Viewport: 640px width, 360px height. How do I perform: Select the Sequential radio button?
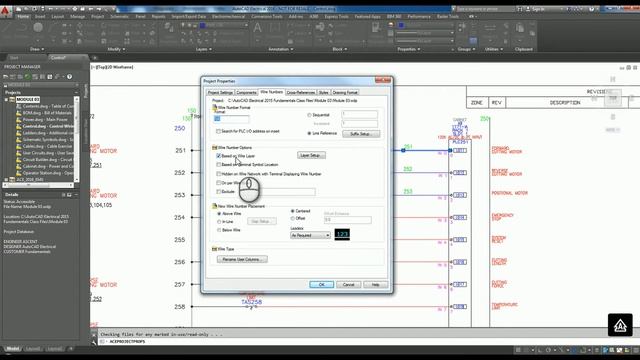[309, 115]
